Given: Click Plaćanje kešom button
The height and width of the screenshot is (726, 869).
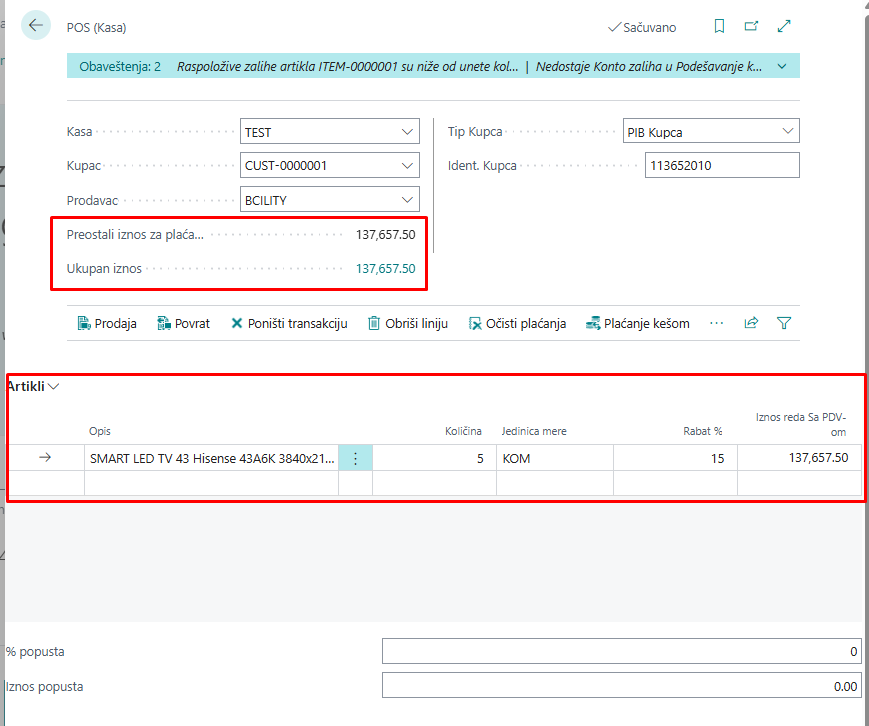Looking at the screenshot, I should pyautogui.click(x=637, y=323).
